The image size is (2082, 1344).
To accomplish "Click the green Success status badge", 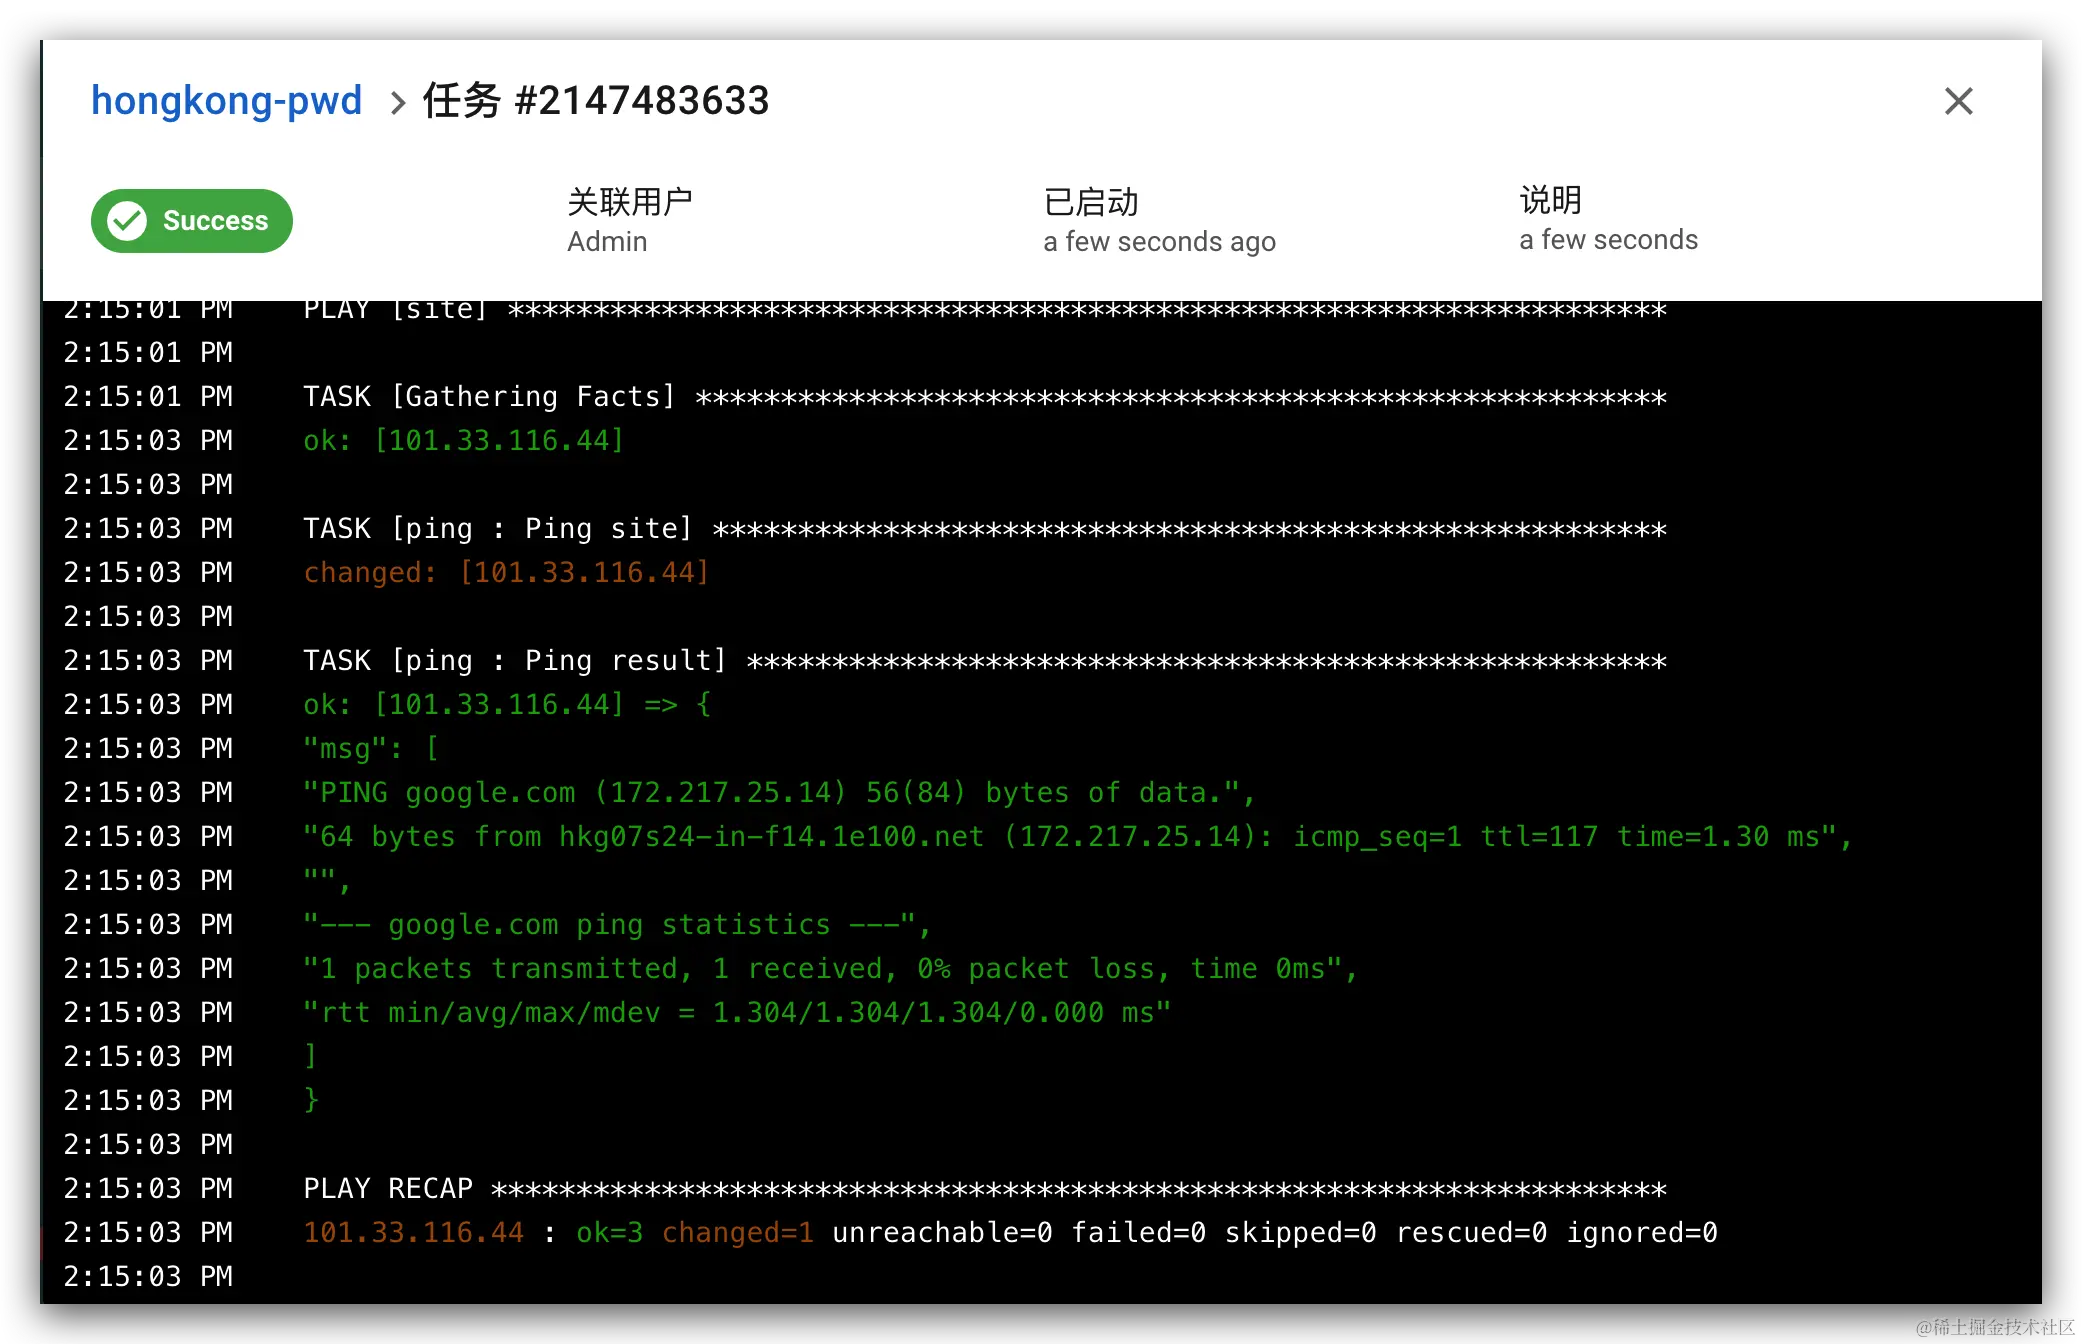I will (192, 221).
